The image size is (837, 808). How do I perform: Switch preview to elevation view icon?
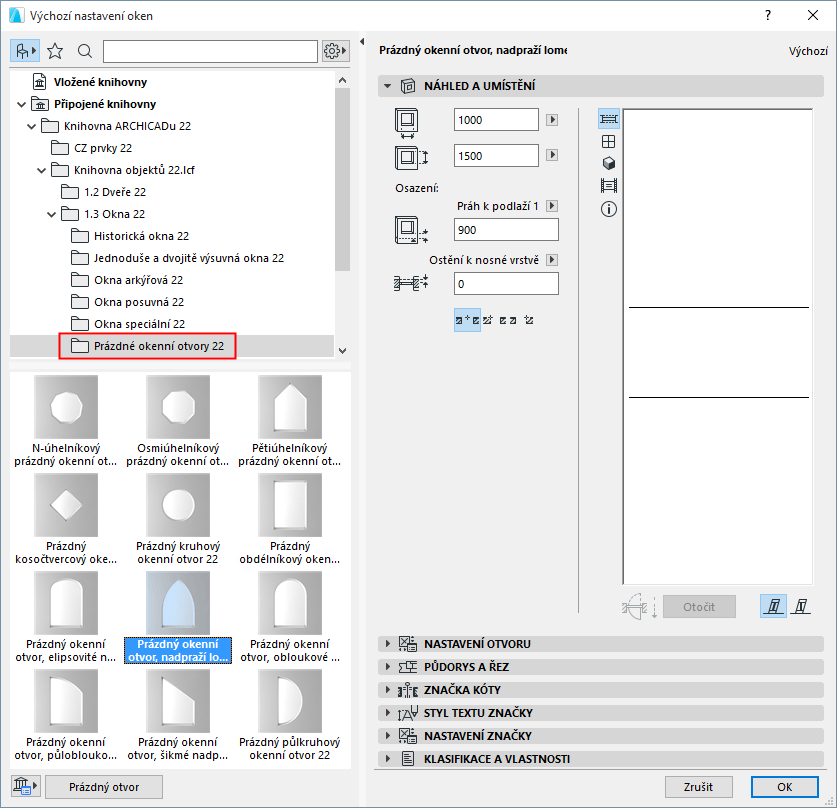(x=609, y=141)
